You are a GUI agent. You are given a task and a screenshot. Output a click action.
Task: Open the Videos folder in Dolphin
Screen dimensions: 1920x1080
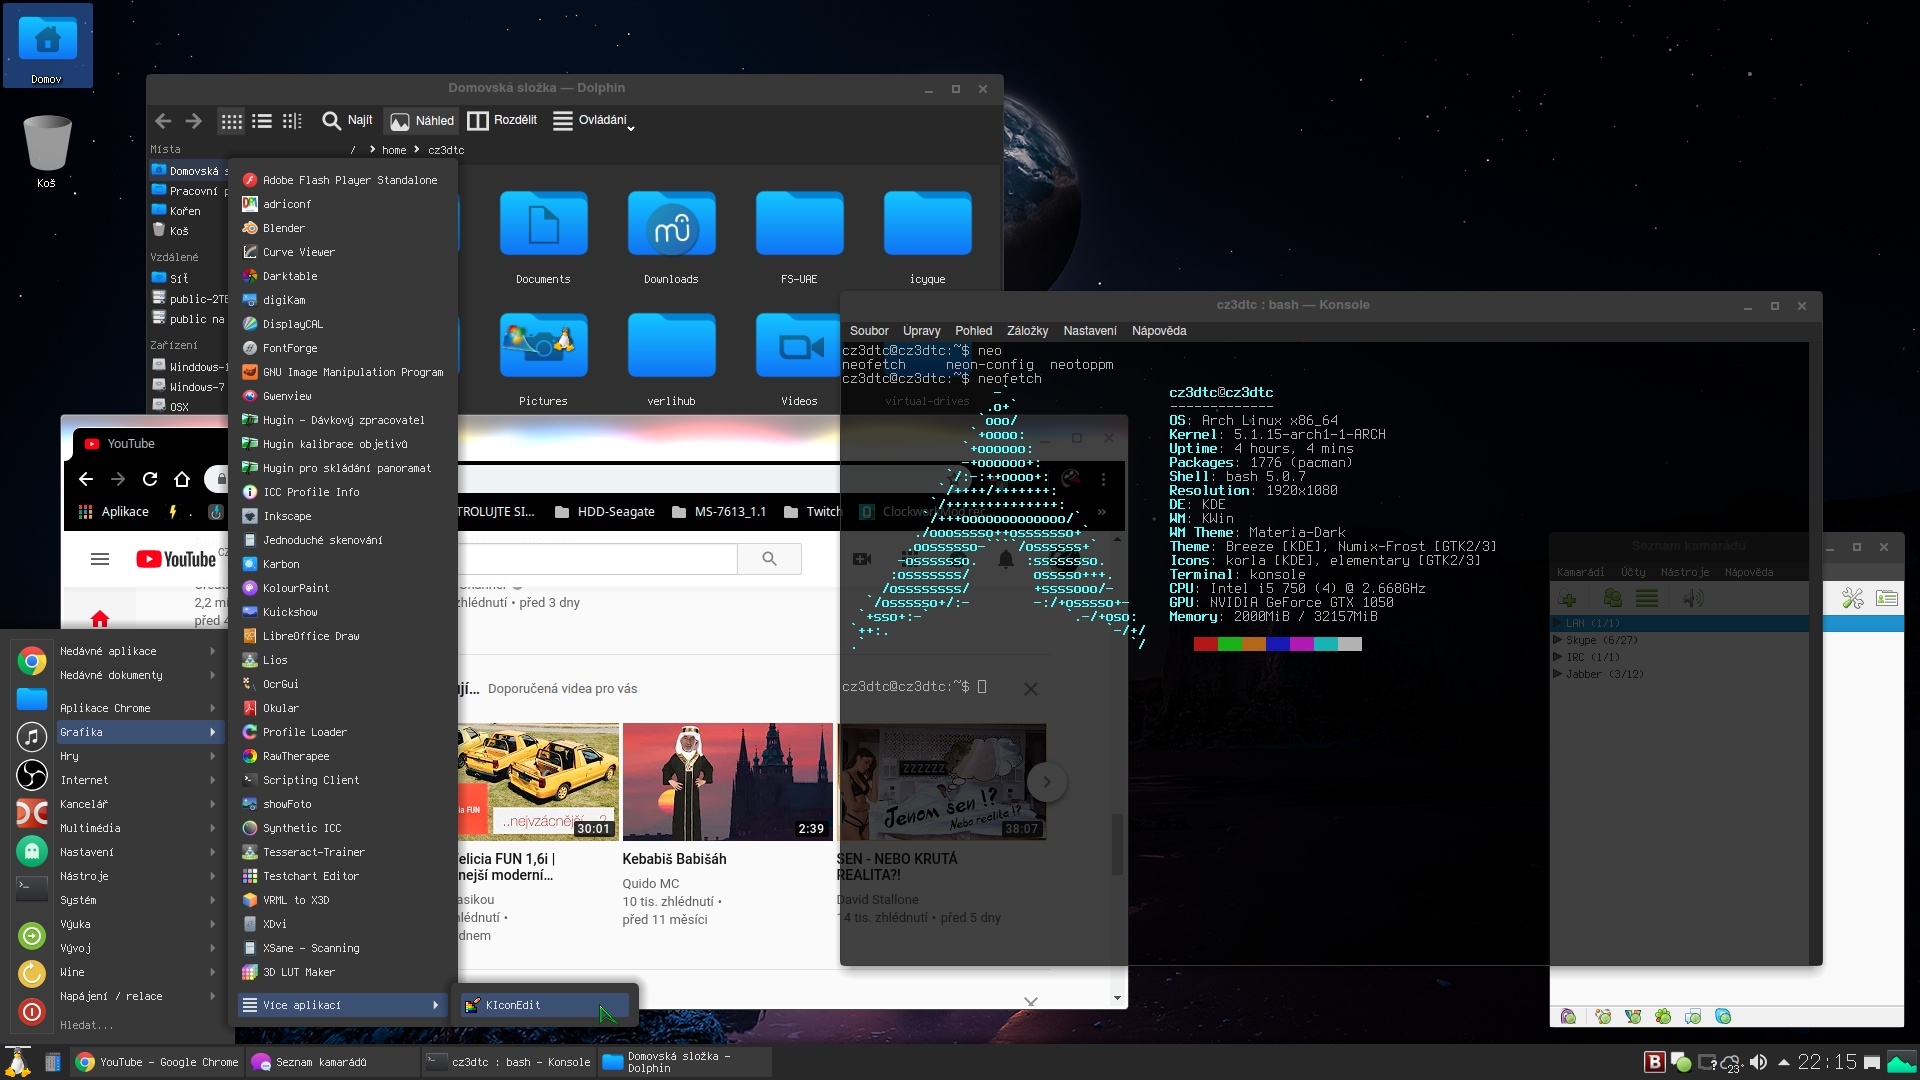[799, 360]
